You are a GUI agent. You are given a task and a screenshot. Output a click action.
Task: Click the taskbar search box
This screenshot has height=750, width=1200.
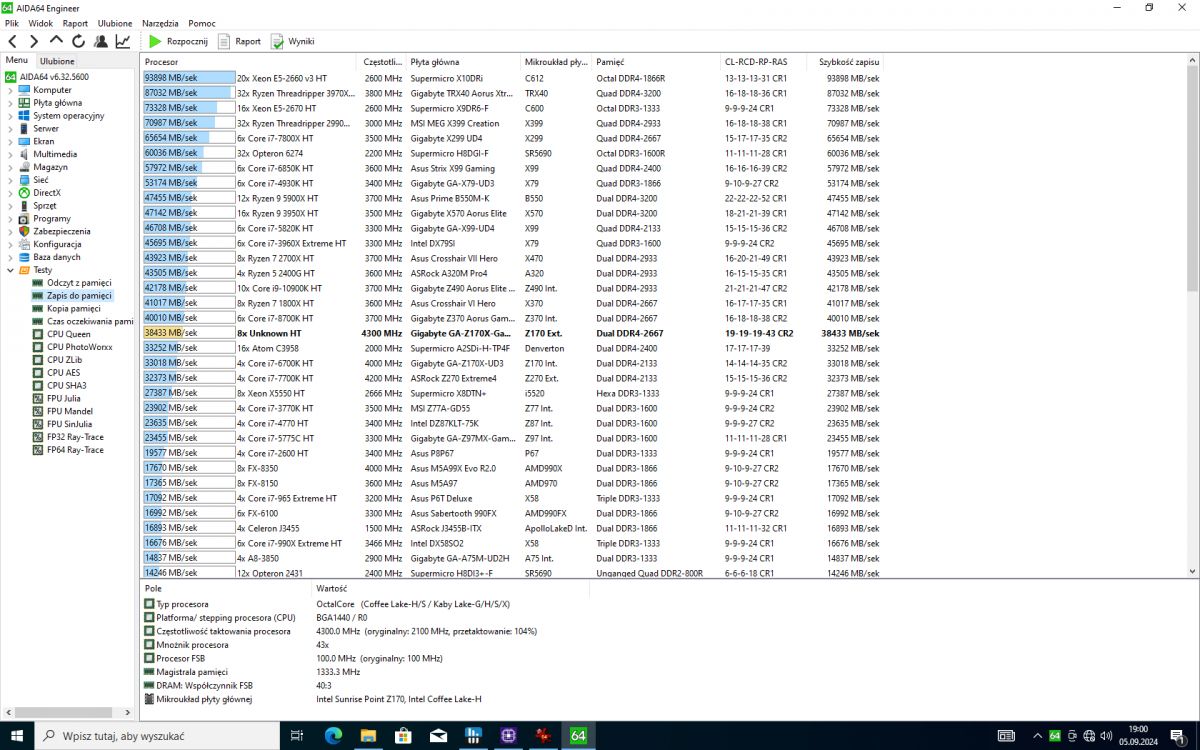(159, 735)
